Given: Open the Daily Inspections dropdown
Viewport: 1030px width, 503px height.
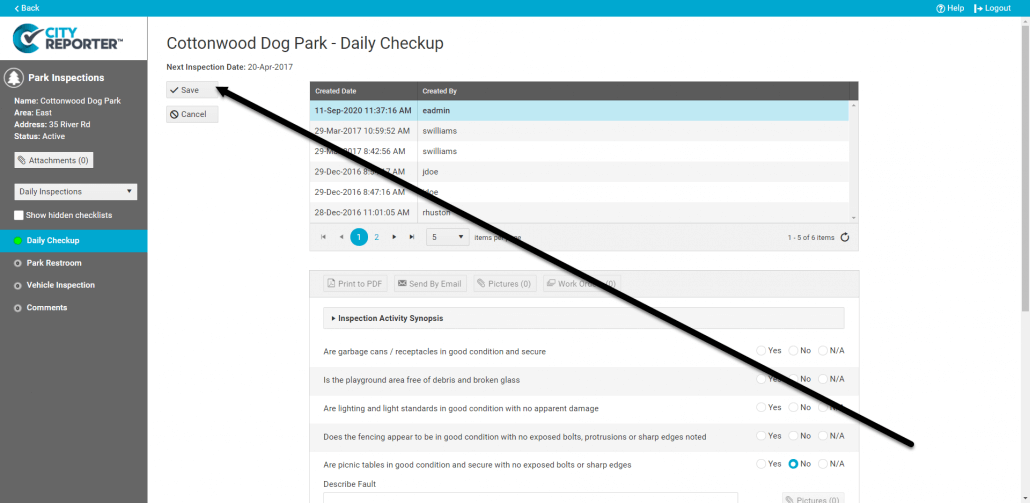Looking at the screenshot, I should pyautogui.click(x=76, y=191).
